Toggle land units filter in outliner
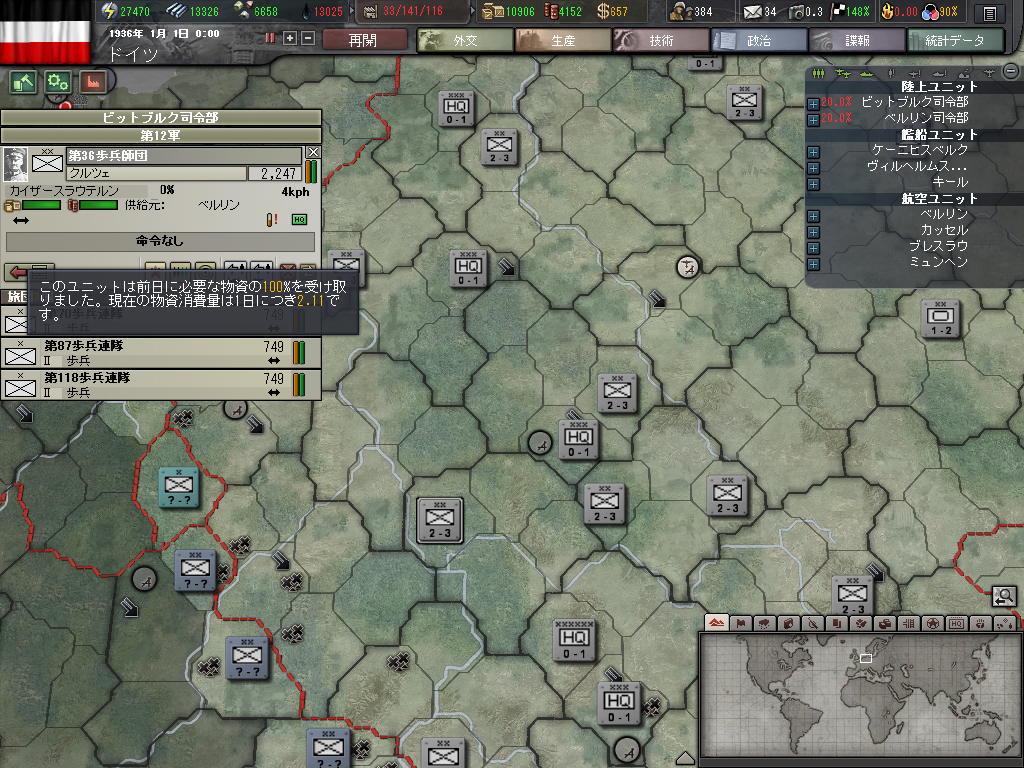This screenshot has width=1024, height=768. click(x=818, y=72)
